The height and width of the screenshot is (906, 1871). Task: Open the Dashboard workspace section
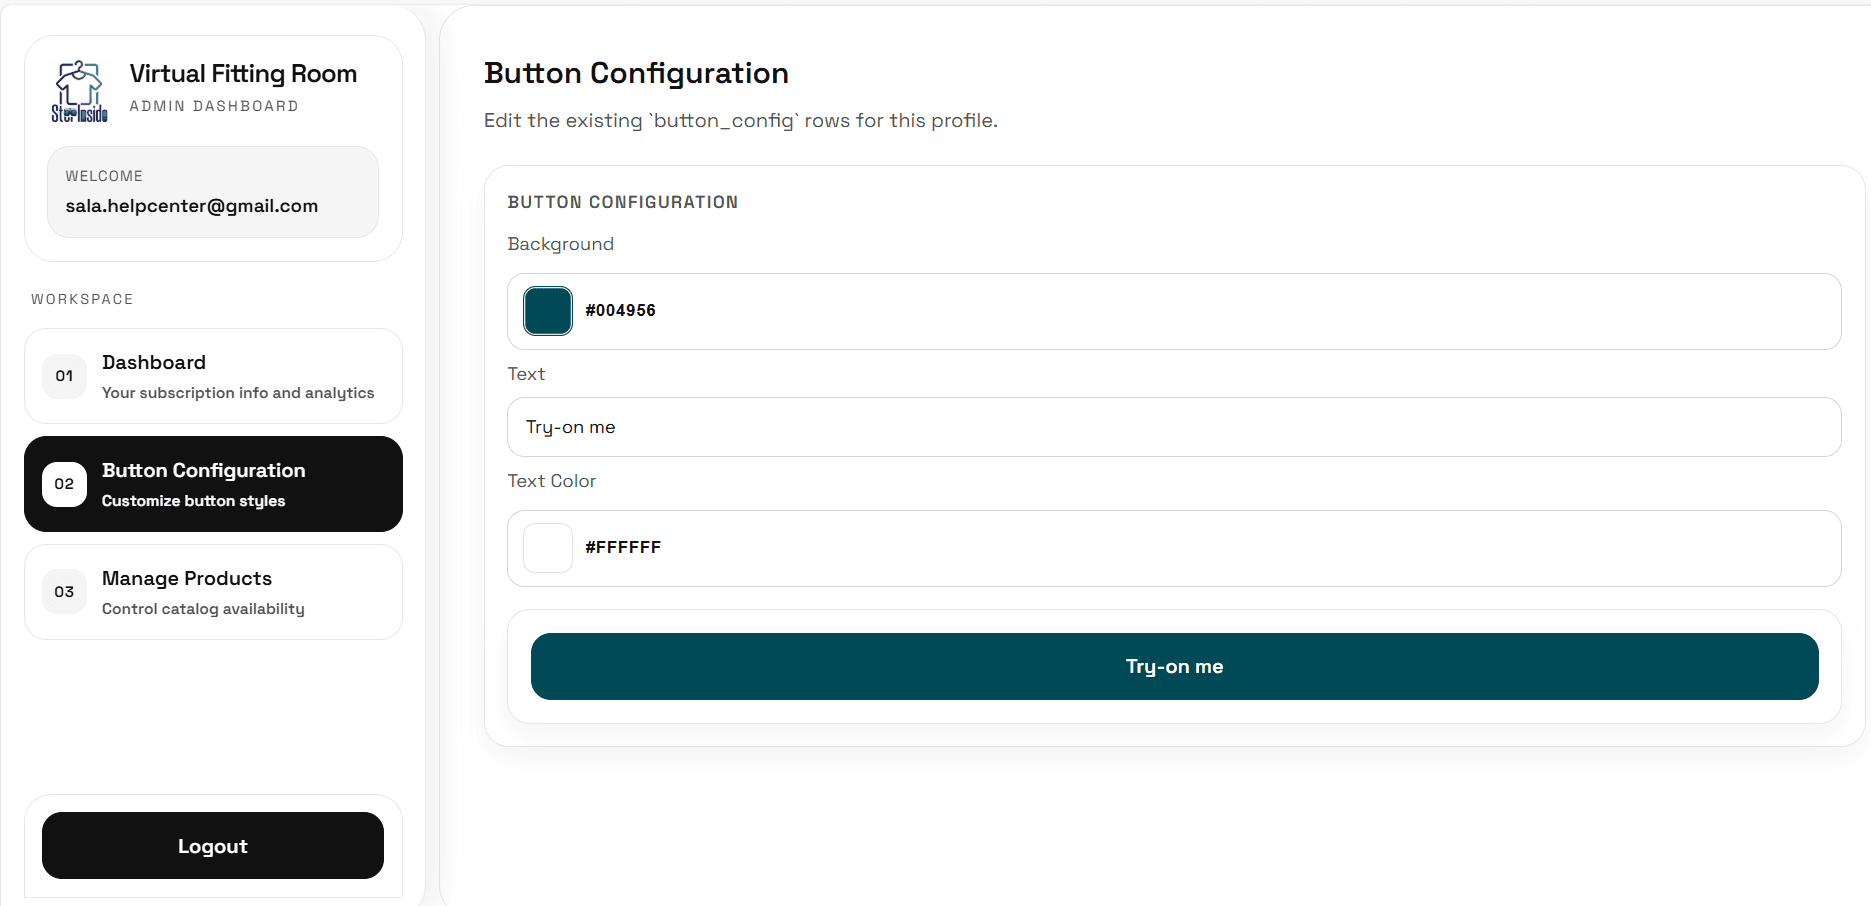pos(213,376)
